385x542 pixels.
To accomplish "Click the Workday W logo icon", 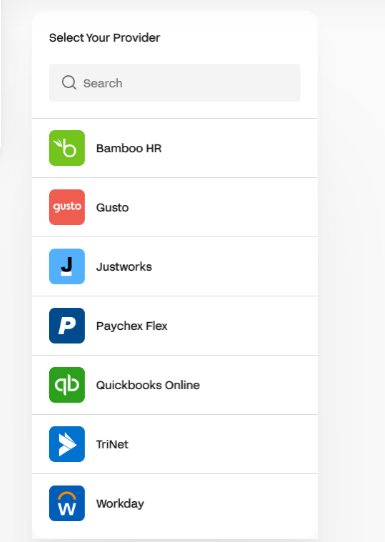I will [67, 503].
